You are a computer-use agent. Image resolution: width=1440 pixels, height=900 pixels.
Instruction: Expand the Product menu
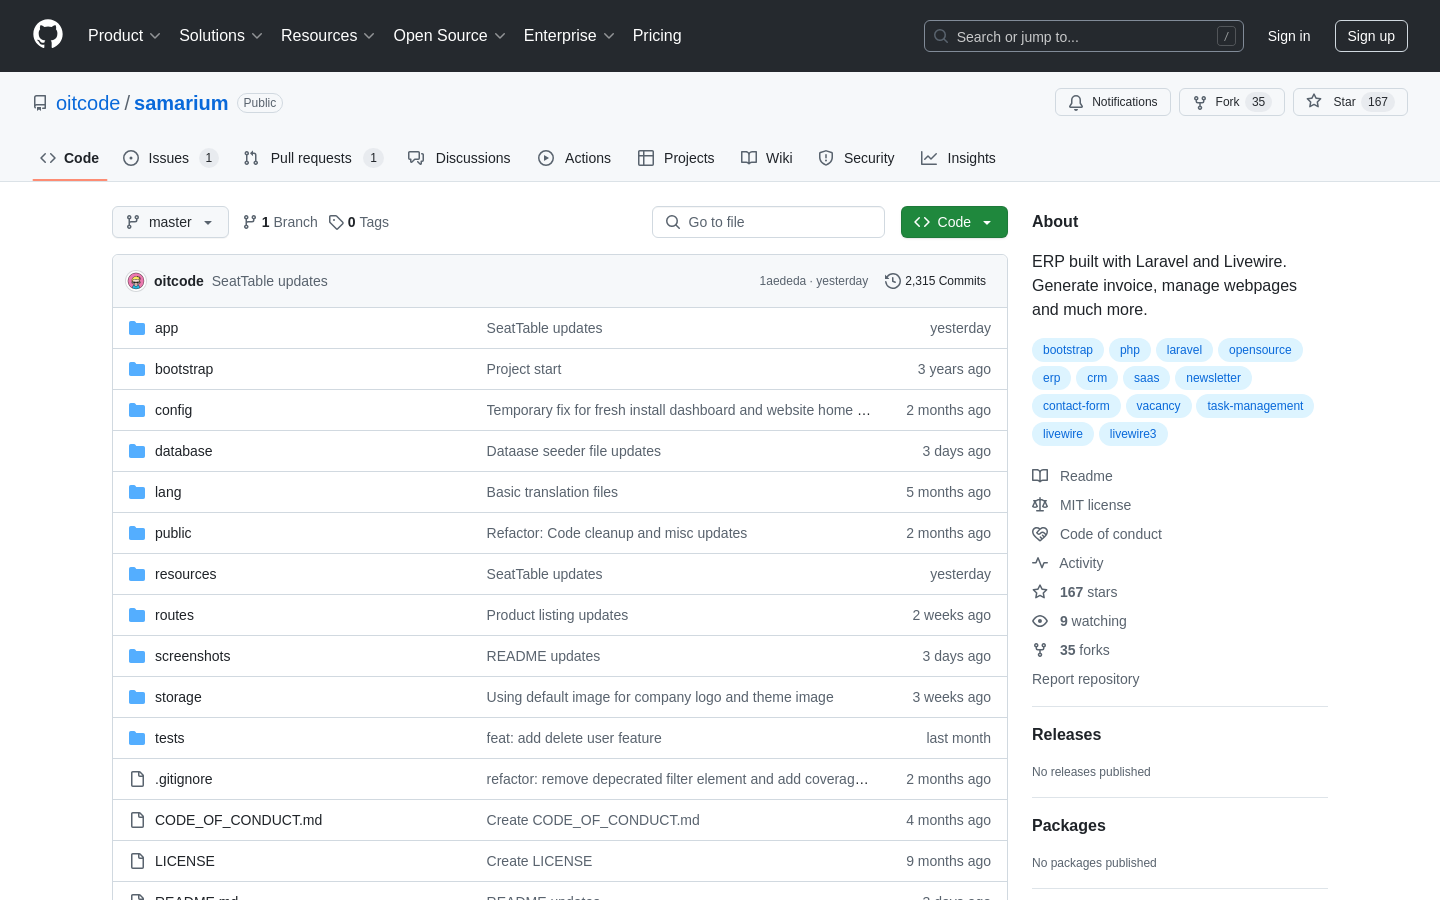pyautogui.click(x=124, y=36)
